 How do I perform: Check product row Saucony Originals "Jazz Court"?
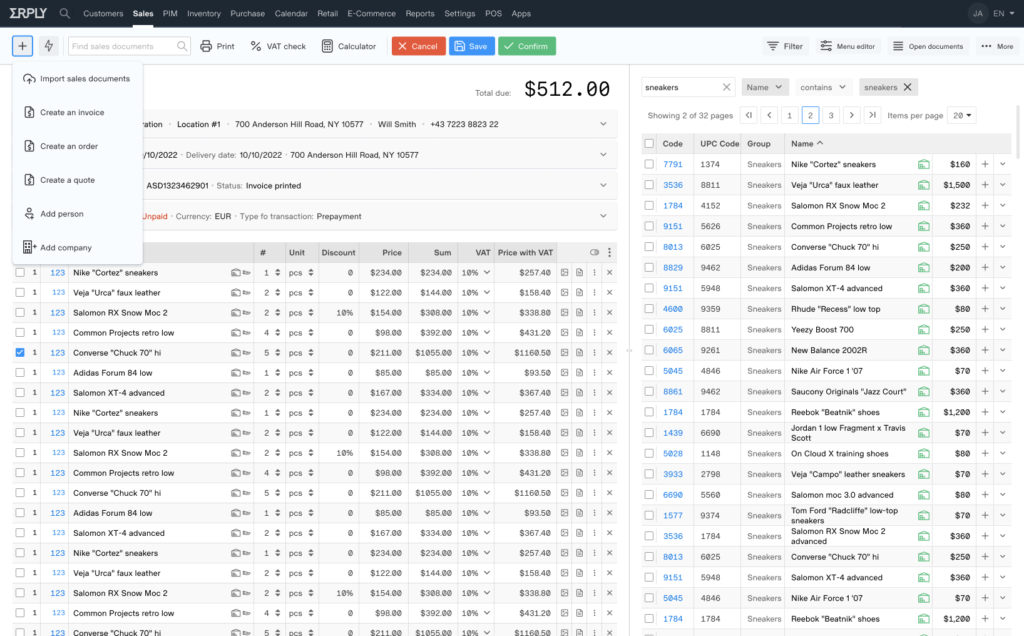648,391
